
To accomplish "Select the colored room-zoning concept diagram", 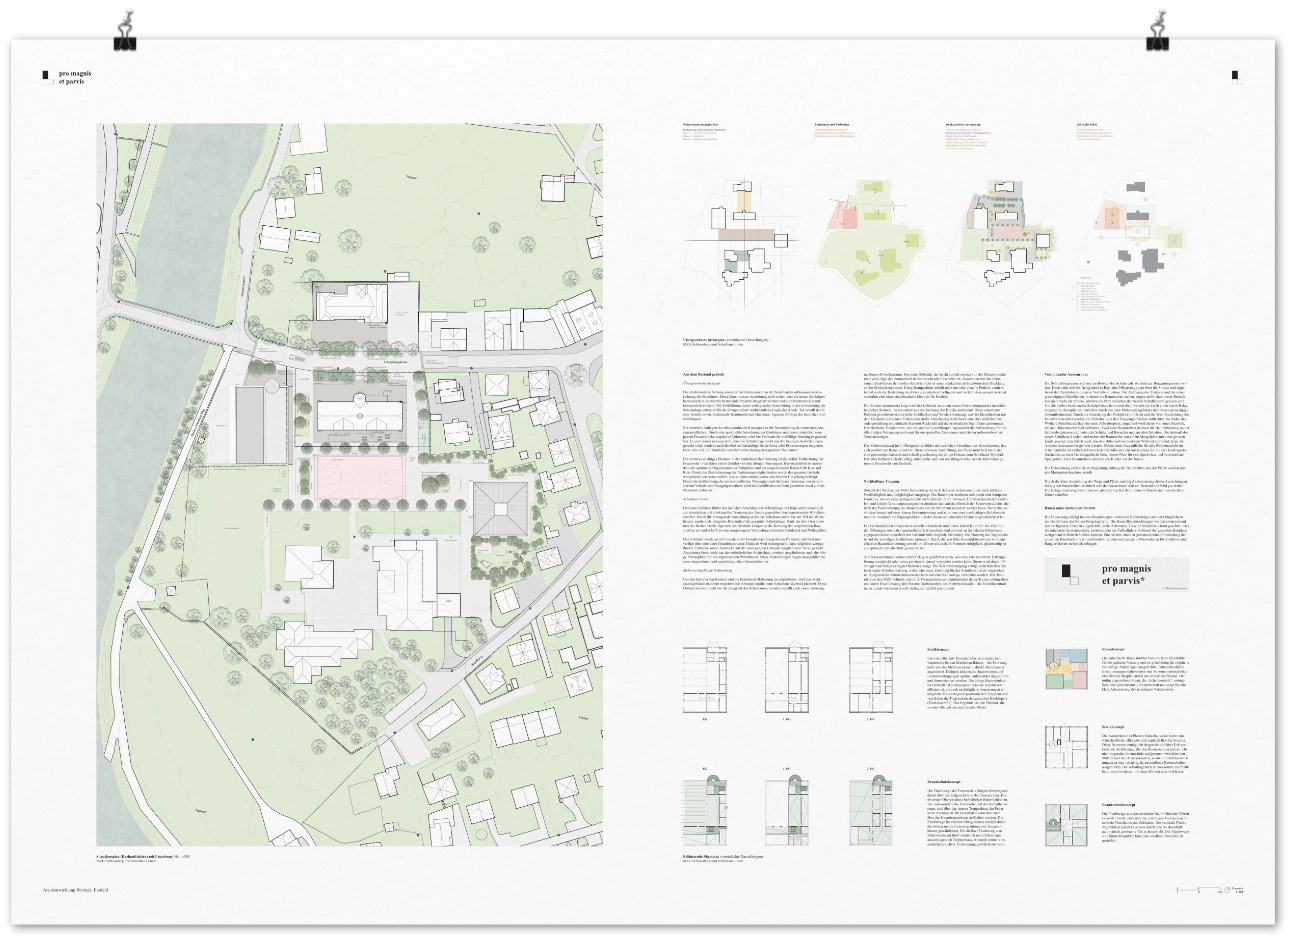I will pos(1065,668).
